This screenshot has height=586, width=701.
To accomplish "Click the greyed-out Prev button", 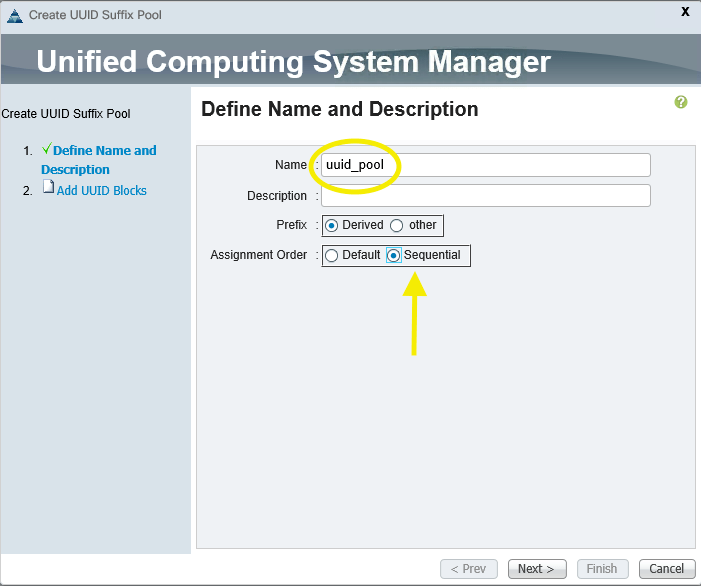I will [469, 569].
